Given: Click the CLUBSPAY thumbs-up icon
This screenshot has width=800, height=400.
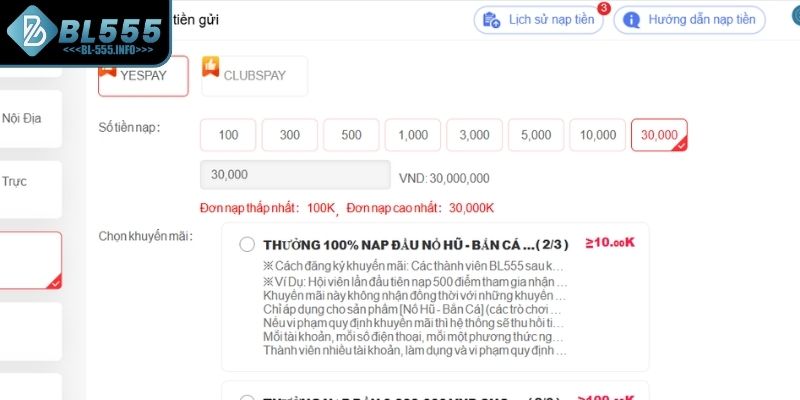Looking at the screenshot, I should click(x=211, y=66).
